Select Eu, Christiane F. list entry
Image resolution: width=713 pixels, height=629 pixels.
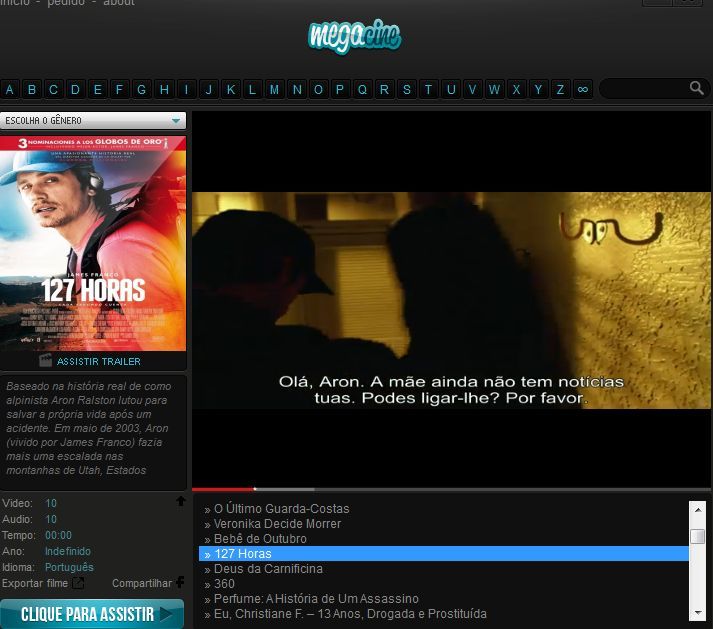coord(350,614)
